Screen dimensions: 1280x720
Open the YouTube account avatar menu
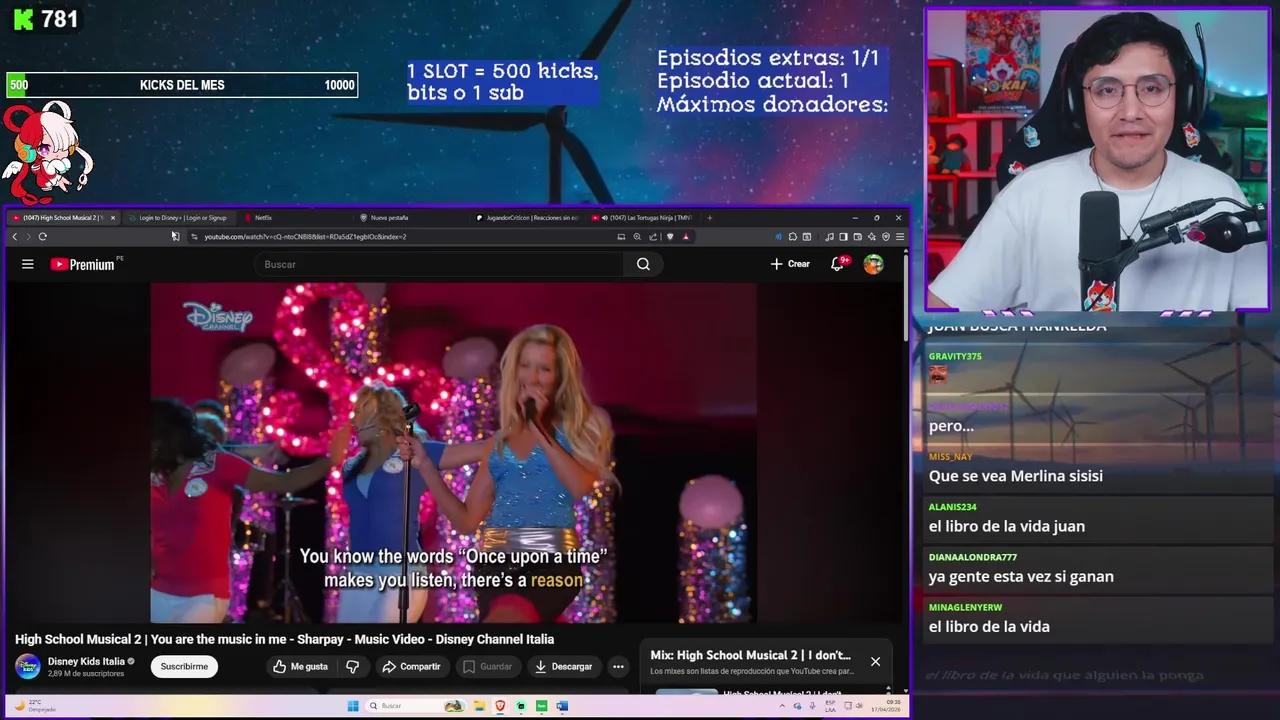pos(873,264)
